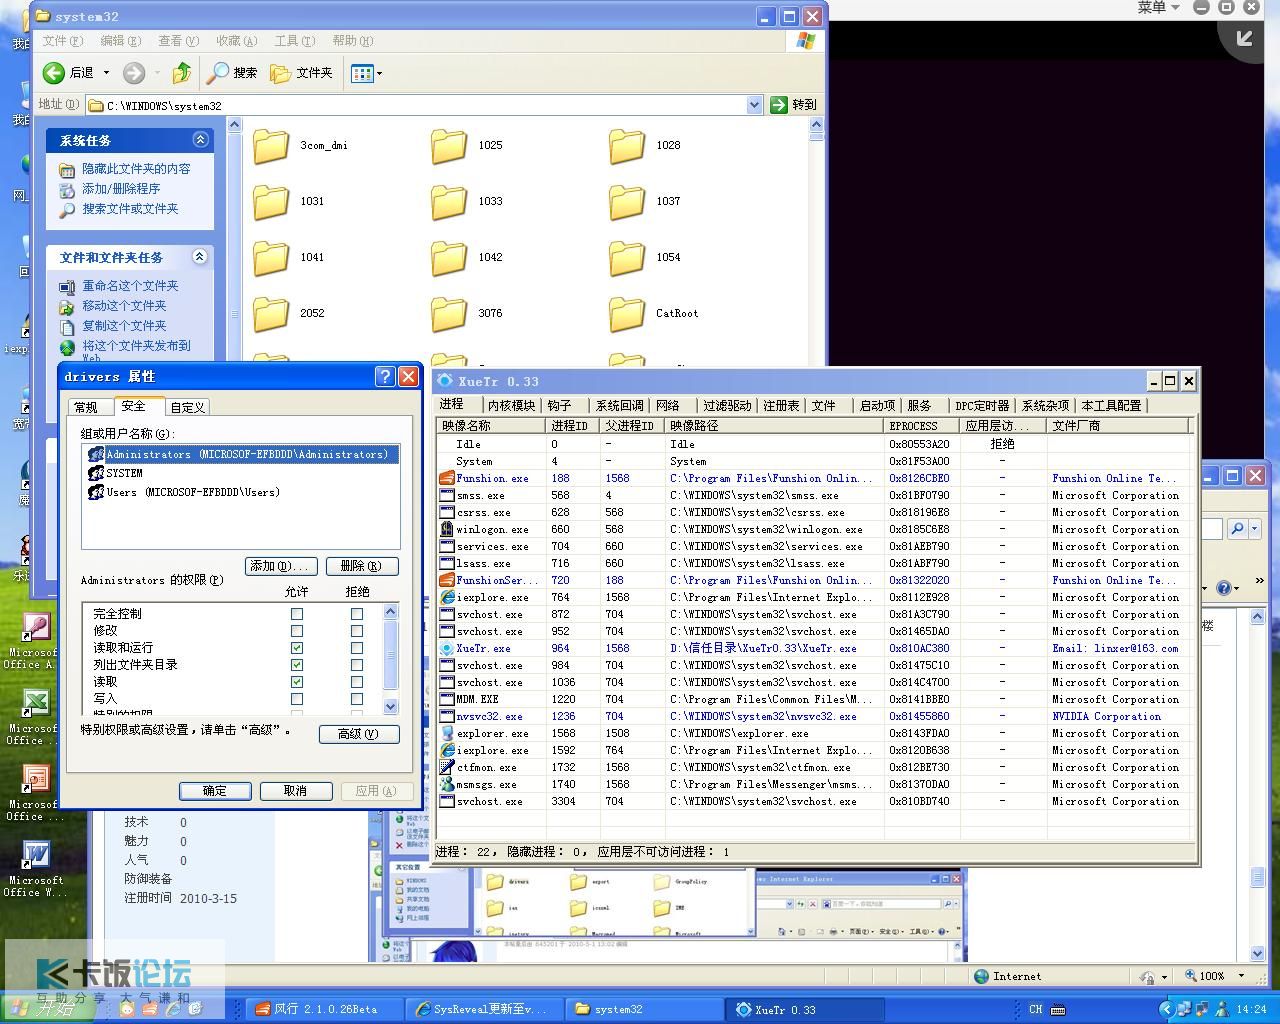Click the 确定 button in drivers dialog
The width and height of the screenshot is (1280, 1024).
[215, 791]
